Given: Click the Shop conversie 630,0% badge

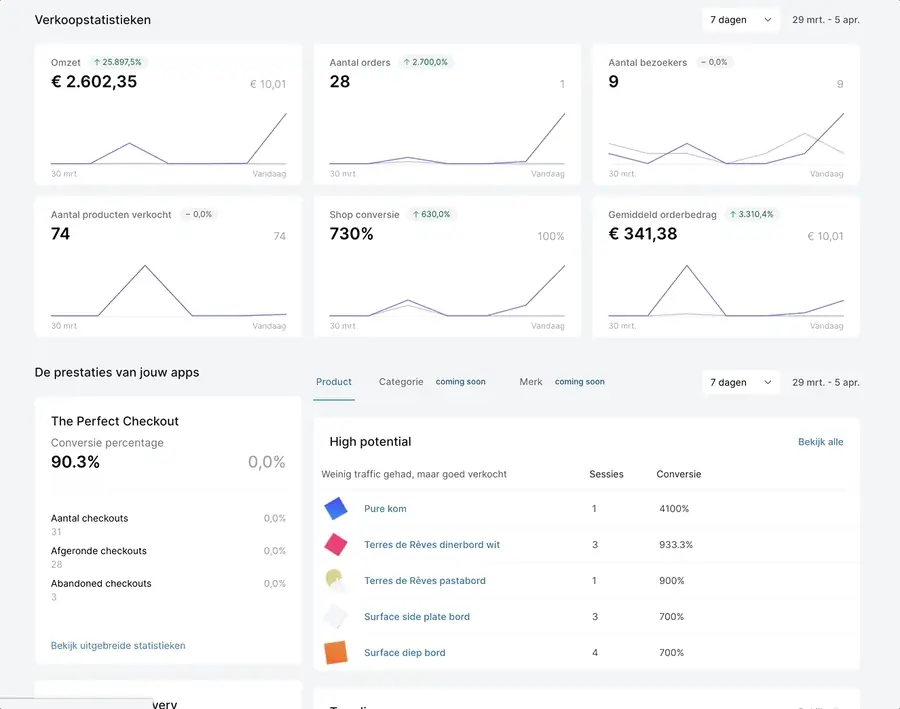Looking at the screenshot, I should coord(431,214).
